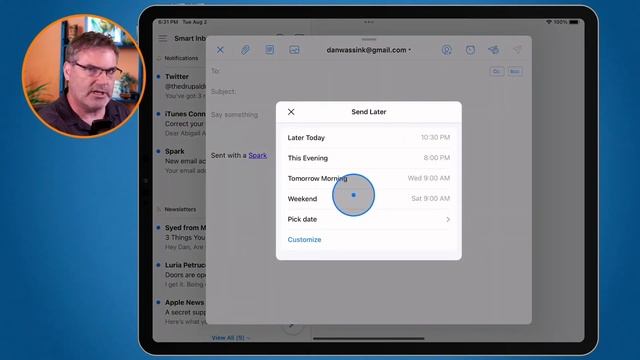
Task: Expand Pick date chevron arrow
Action: pyautogui.click(x=448, y=220)
